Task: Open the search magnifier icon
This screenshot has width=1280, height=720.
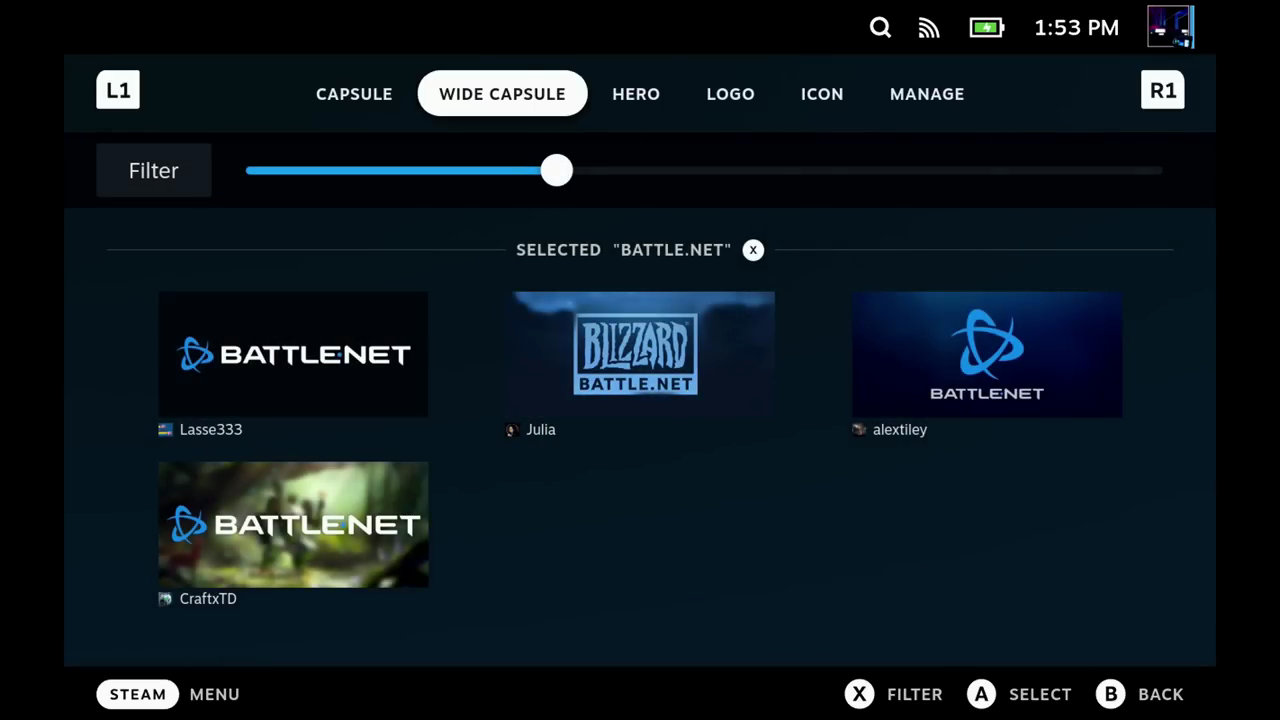Action: (x=880, y=28)
